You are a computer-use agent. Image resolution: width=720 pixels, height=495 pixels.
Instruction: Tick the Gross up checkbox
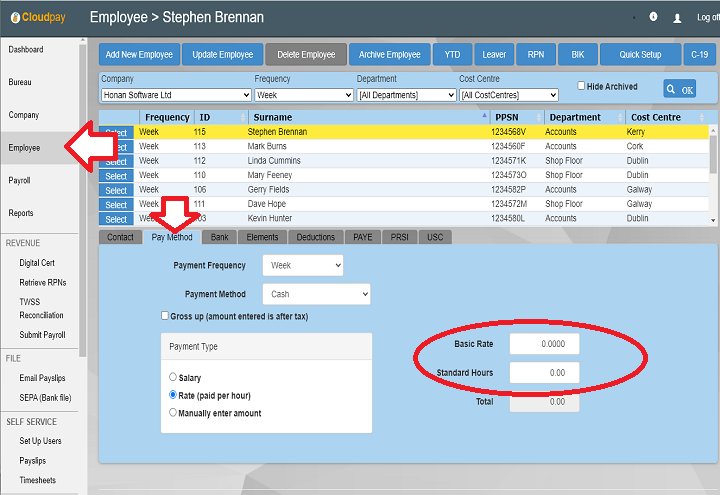click(x=165, y=316)
